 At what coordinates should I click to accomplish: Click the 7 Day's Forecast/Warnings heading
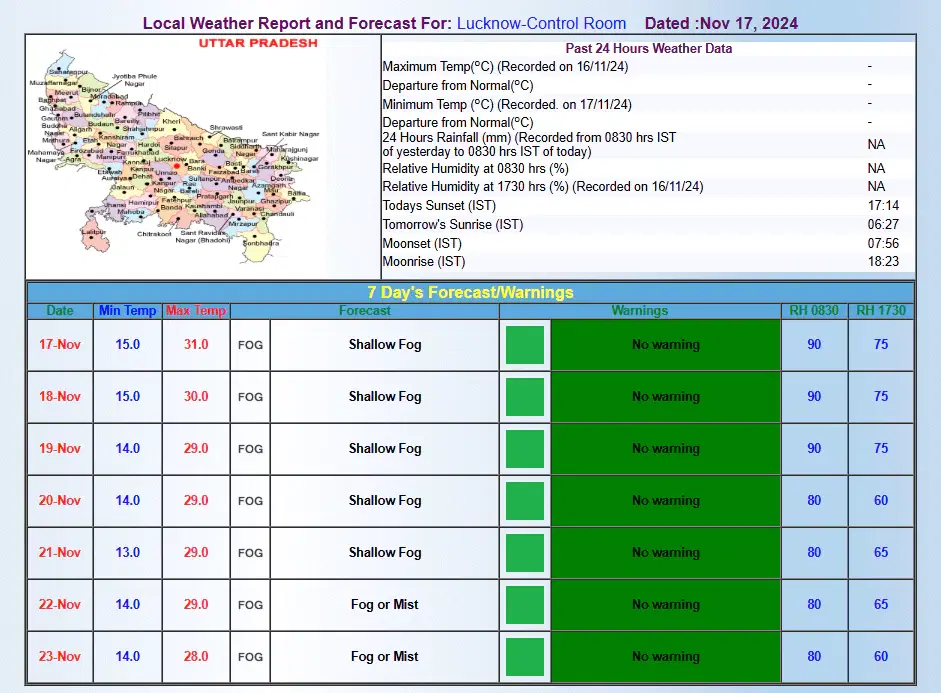pyautogui.click(x=470, y=293)
